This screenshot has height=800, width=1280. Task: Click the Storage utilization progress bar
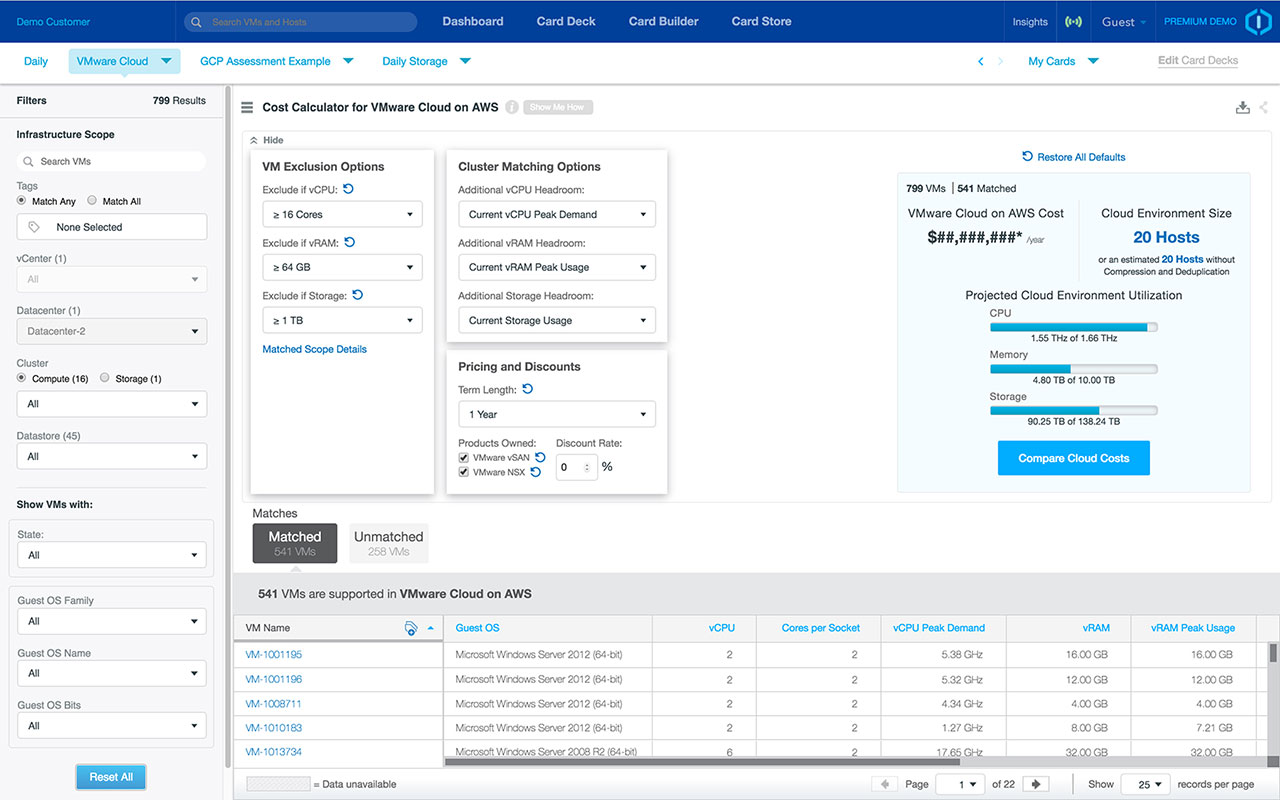pos(1074,410)
